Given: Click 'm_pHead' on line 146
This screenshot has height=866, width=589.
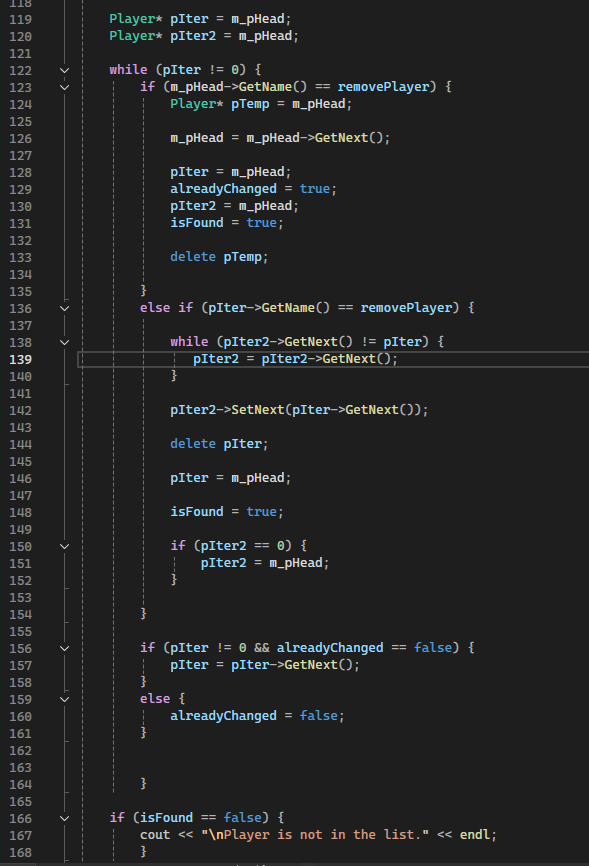Looking at the screenshot, I should tap(257, 478).
